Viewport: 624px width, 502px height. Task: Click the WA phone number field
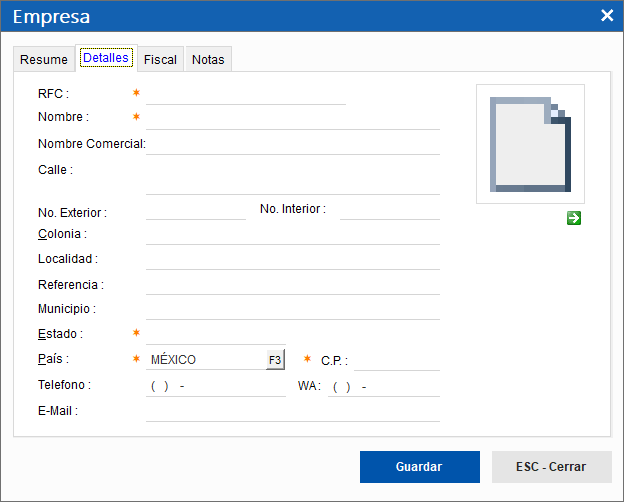[x=384, y=386]
